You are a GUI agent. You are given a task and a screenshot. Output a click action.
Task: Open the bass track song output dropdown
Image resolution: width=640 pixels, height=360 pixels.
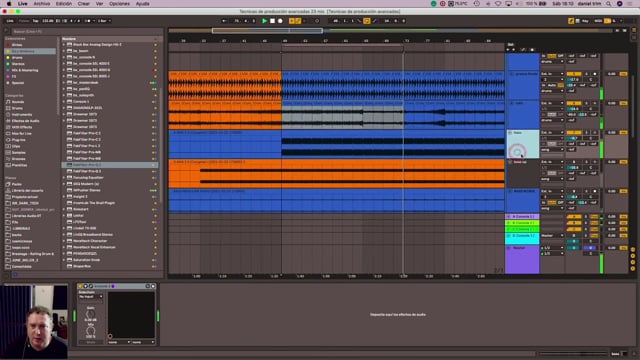click(552, 150)
